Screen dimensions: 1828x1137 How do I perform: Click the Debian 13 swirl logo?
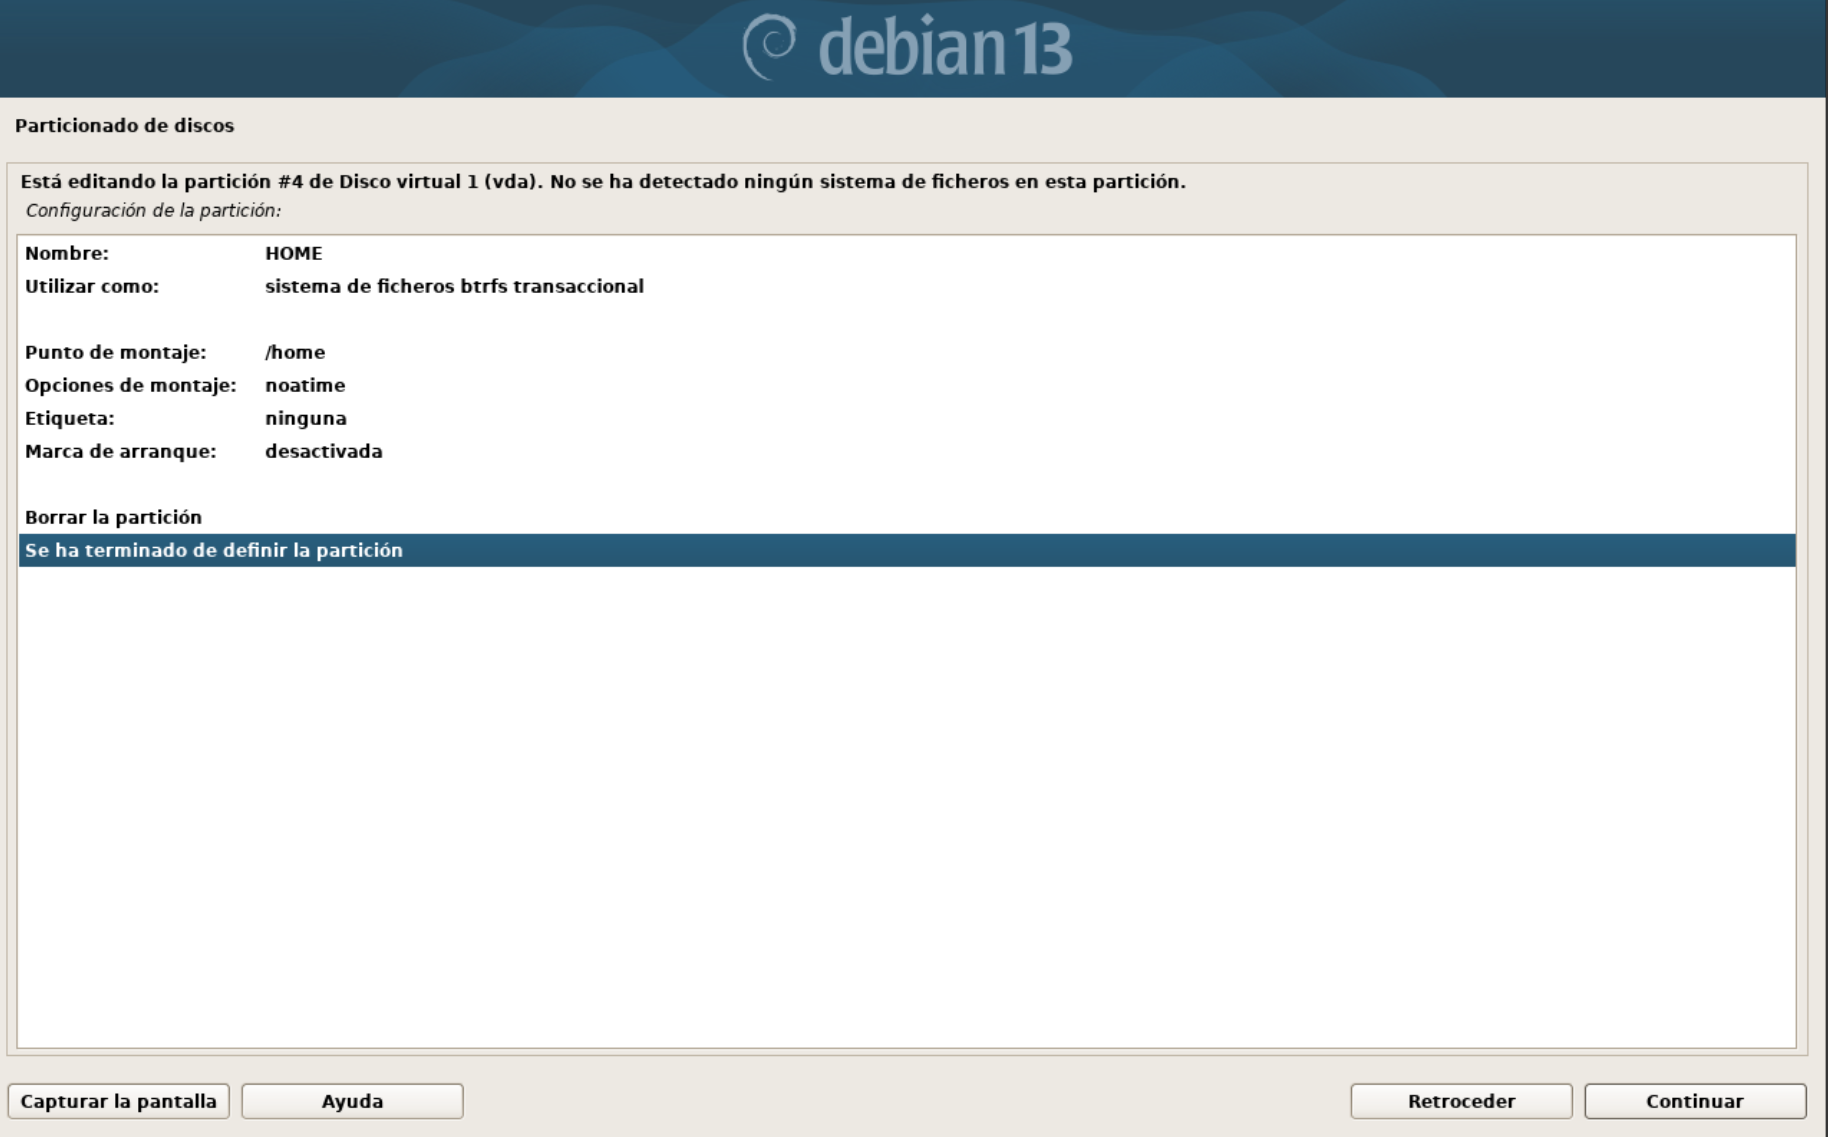point(769,47)
